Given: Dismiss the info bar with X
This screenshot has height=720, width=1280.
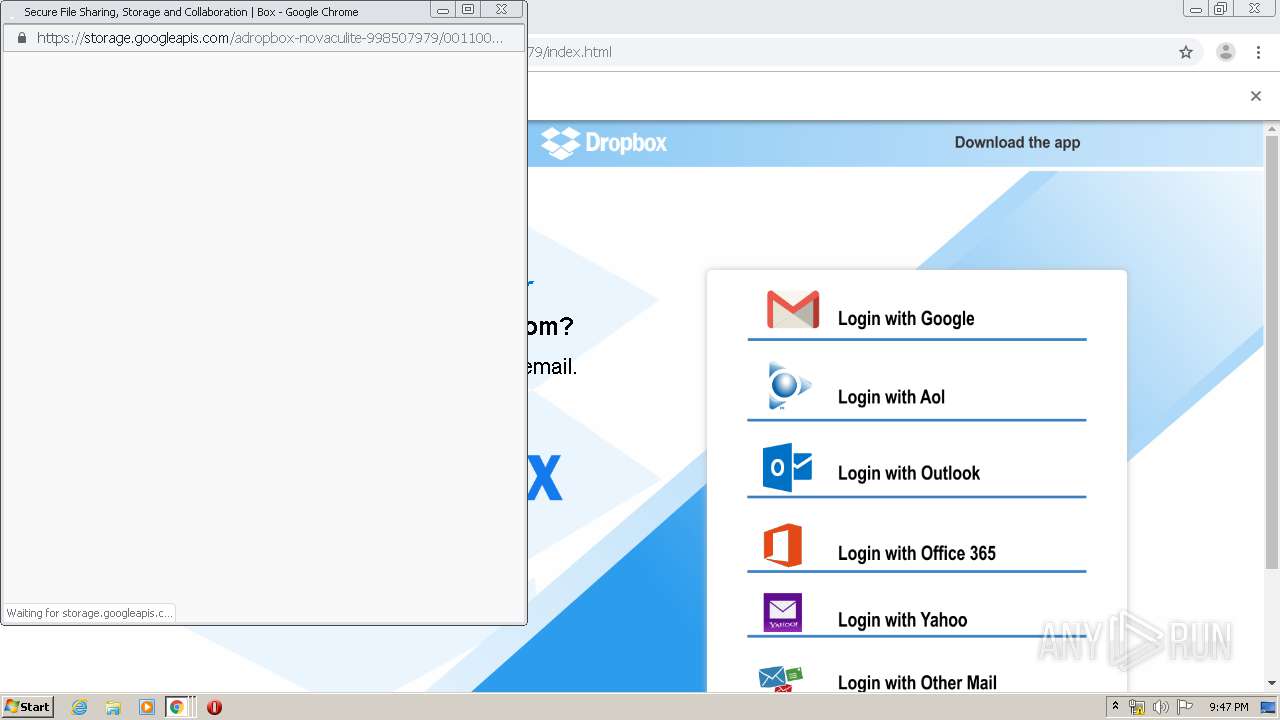Looking at the screenshot, I should 1256,96.
